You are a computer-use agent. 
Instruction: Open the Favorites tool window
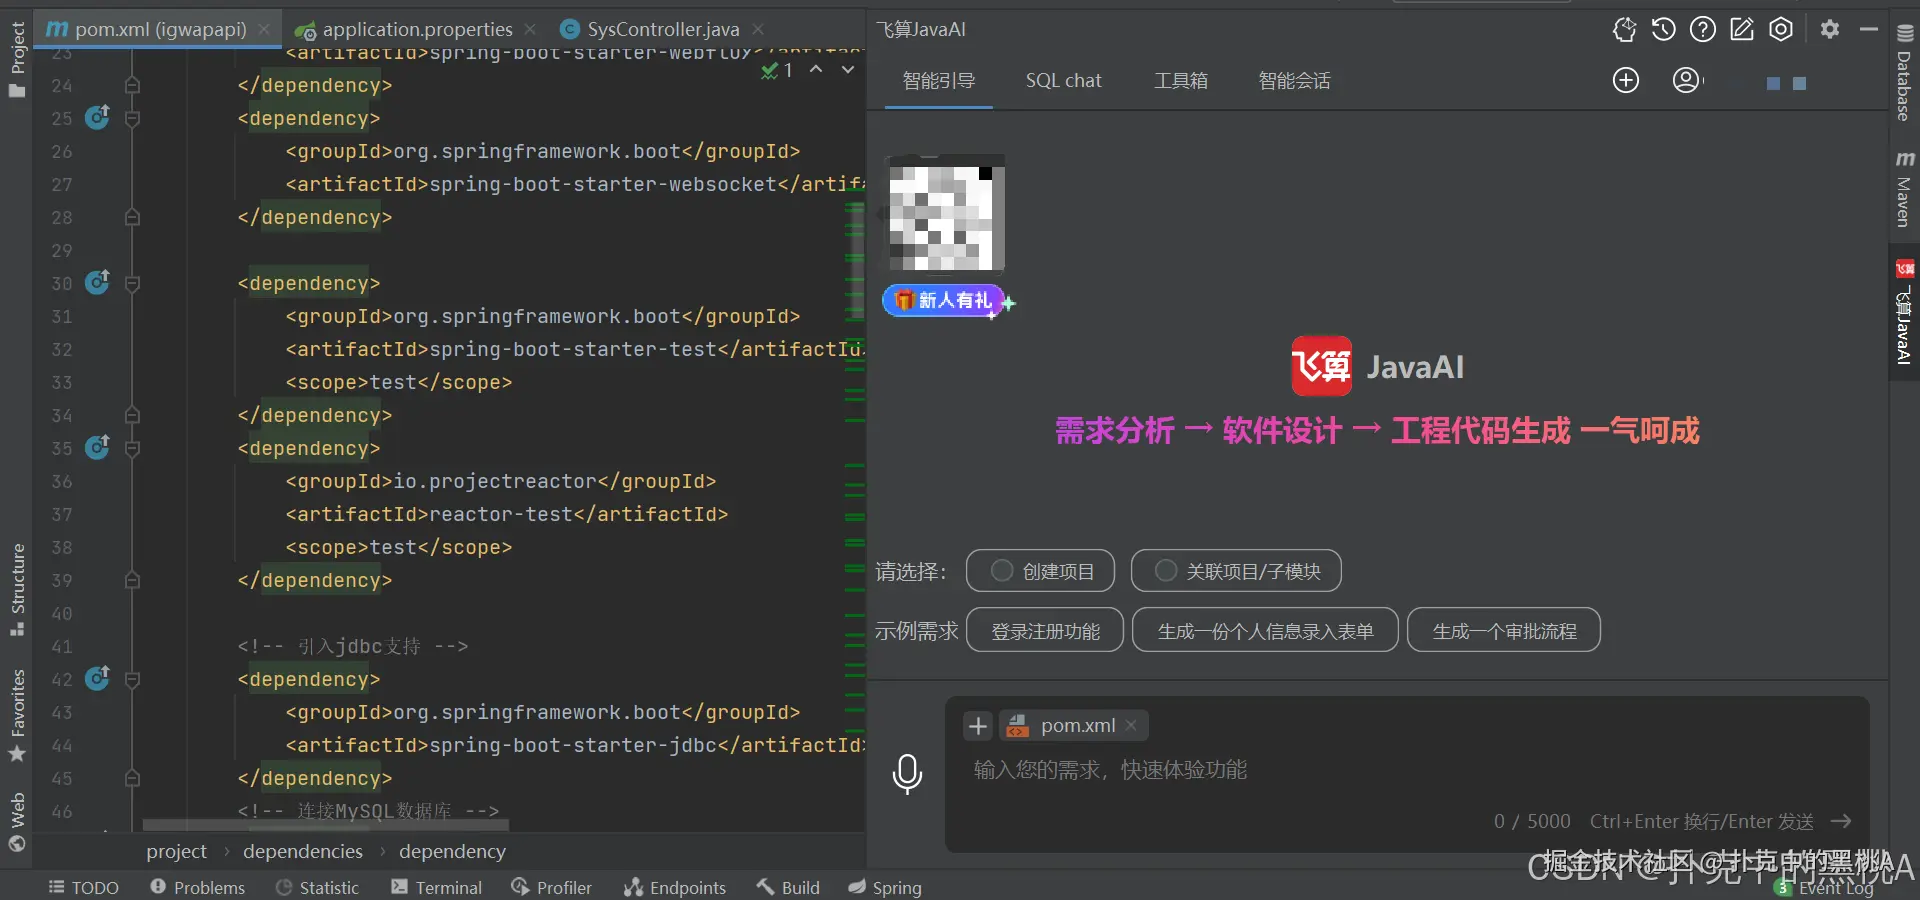click(x=17, y=715)
